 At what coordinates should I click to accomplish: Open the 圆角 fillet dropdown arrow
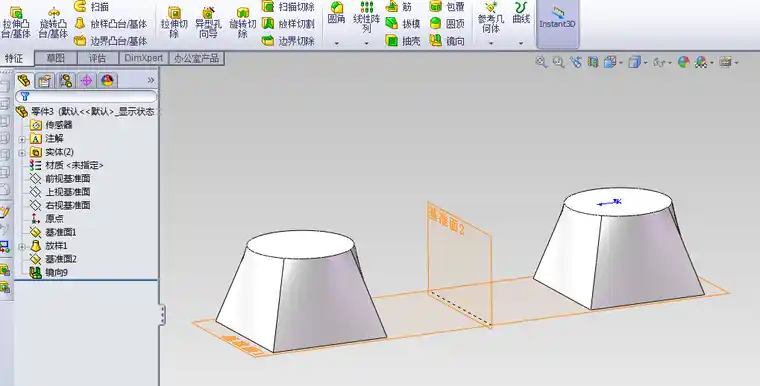(x=336, y=43)
